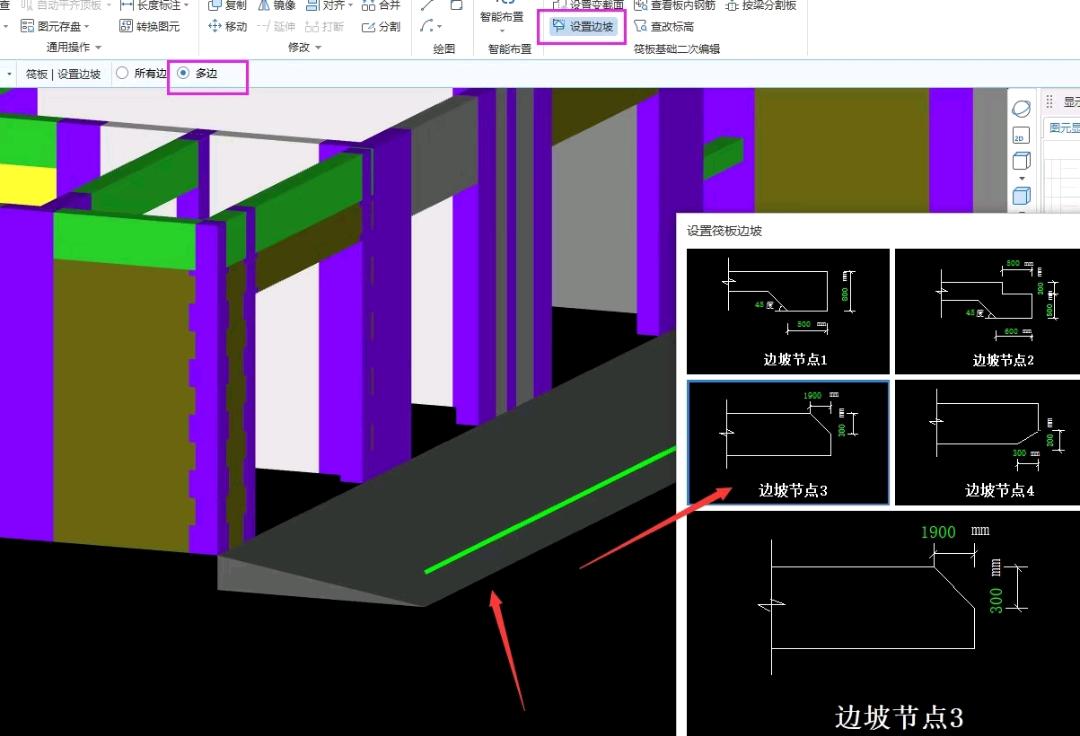Click the 显示 panel drag-handle dots
This screenshot has width=1080, height=736.
[1049, 102]
